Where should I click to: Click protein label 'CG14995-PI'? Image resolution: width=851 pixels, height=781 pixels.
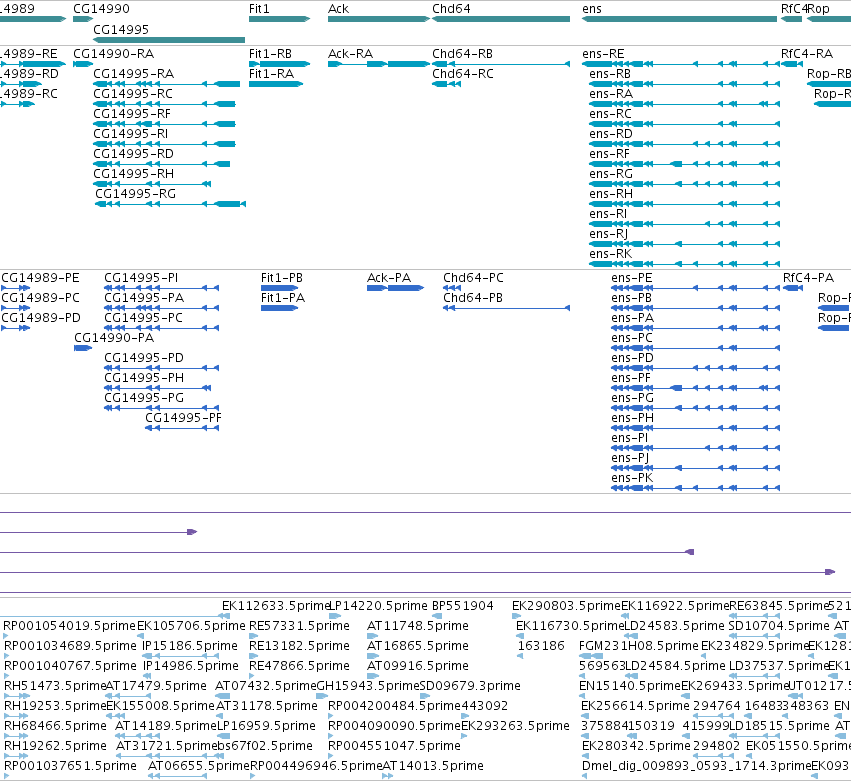pyautogui.click(x=141, y=278)
